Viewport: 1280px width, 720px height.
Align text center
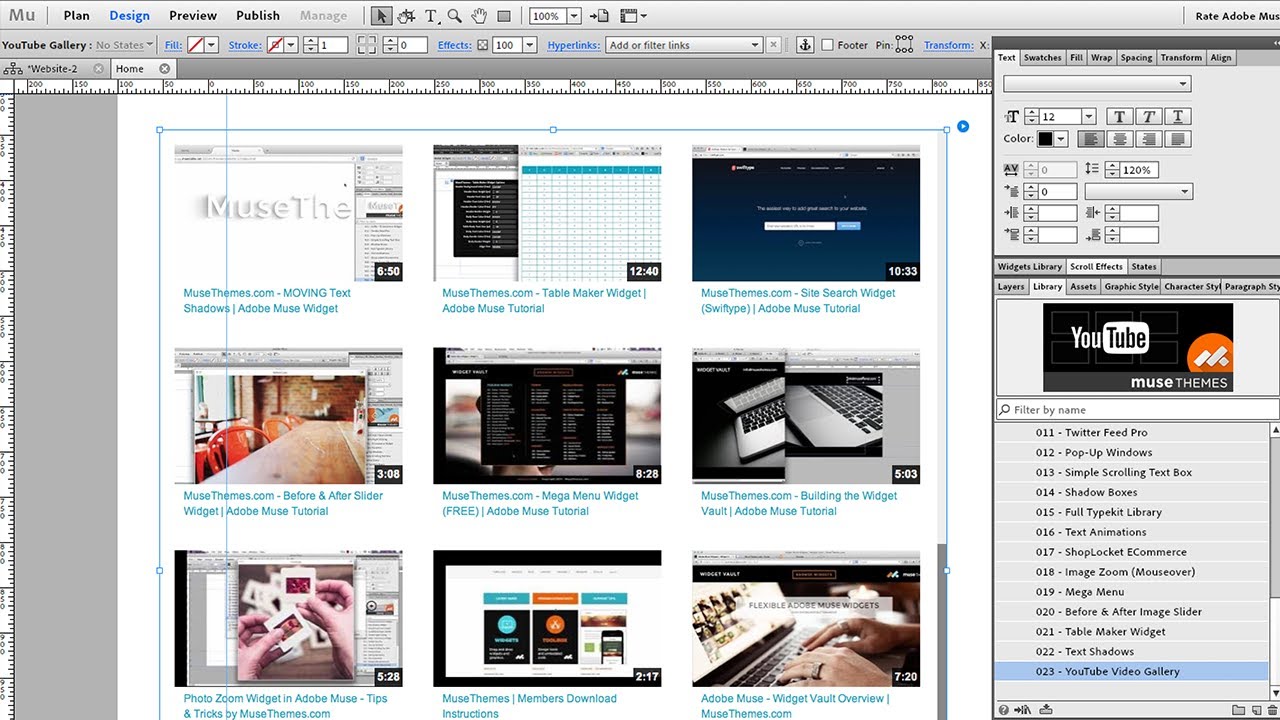1119,139
